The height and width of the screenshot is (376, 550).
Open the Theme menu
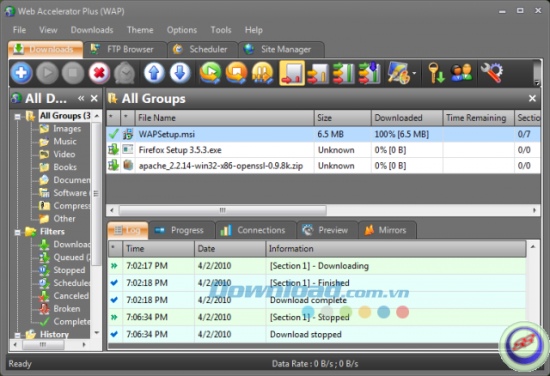point(140,30)
